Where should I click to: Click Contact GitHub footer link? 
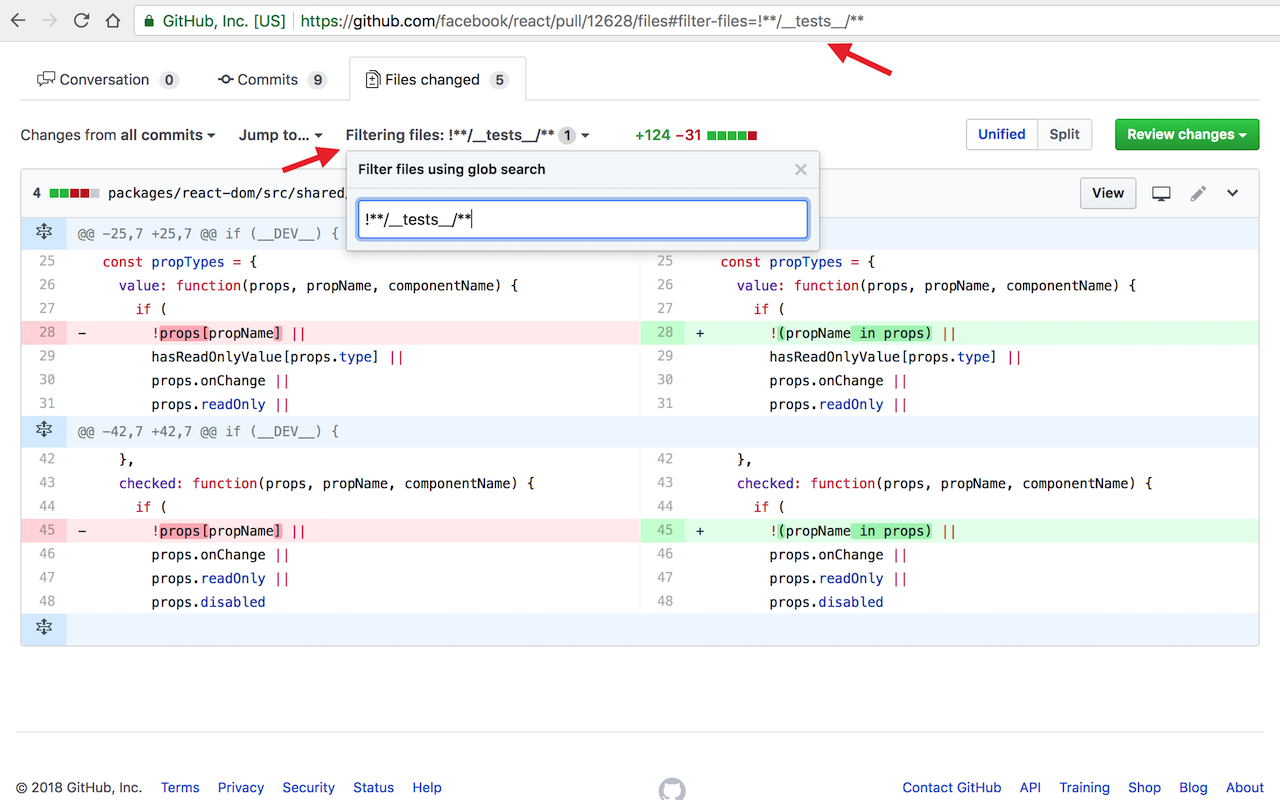952,788
